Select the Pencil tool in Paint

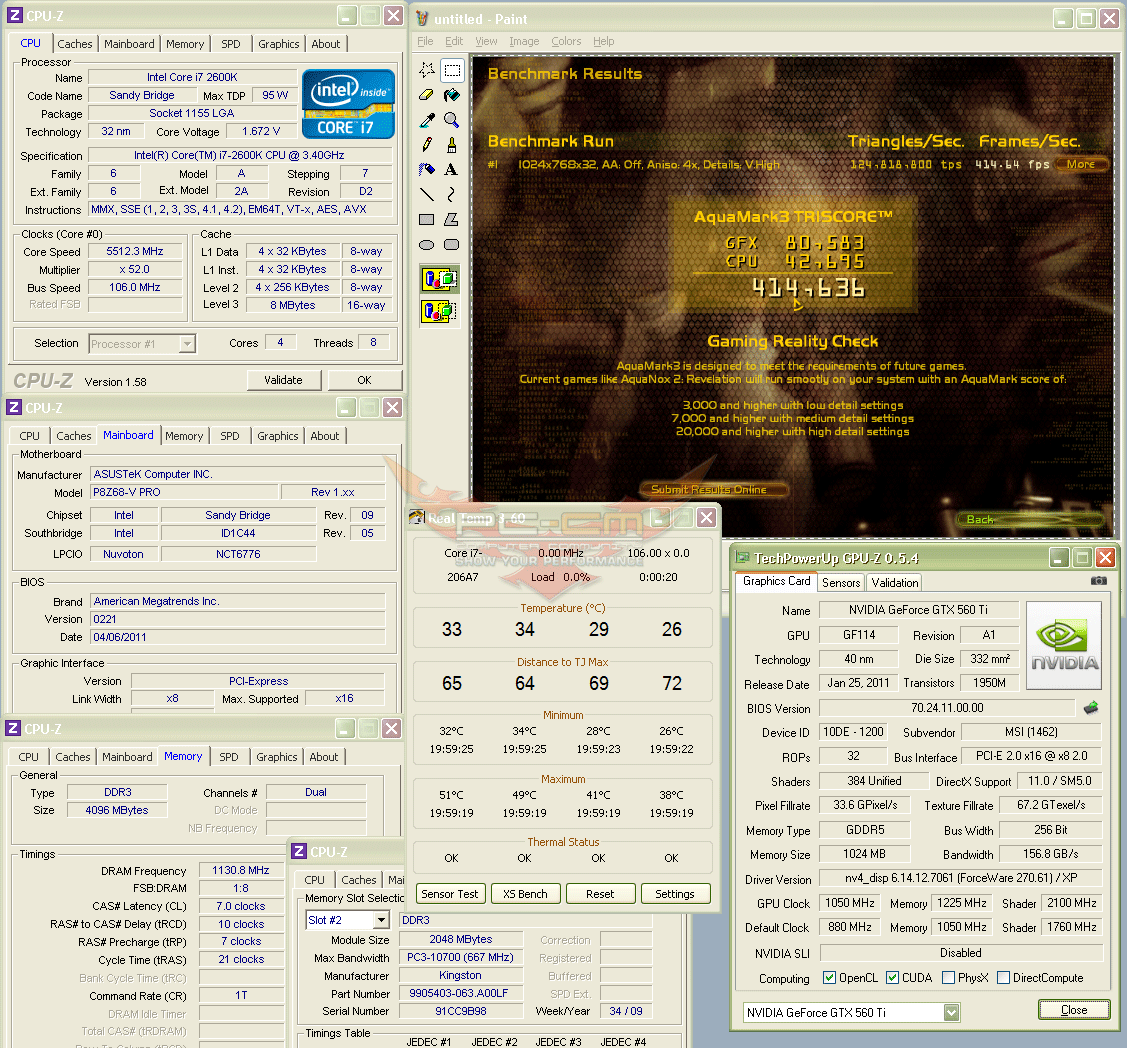click(x=427, y=144)
